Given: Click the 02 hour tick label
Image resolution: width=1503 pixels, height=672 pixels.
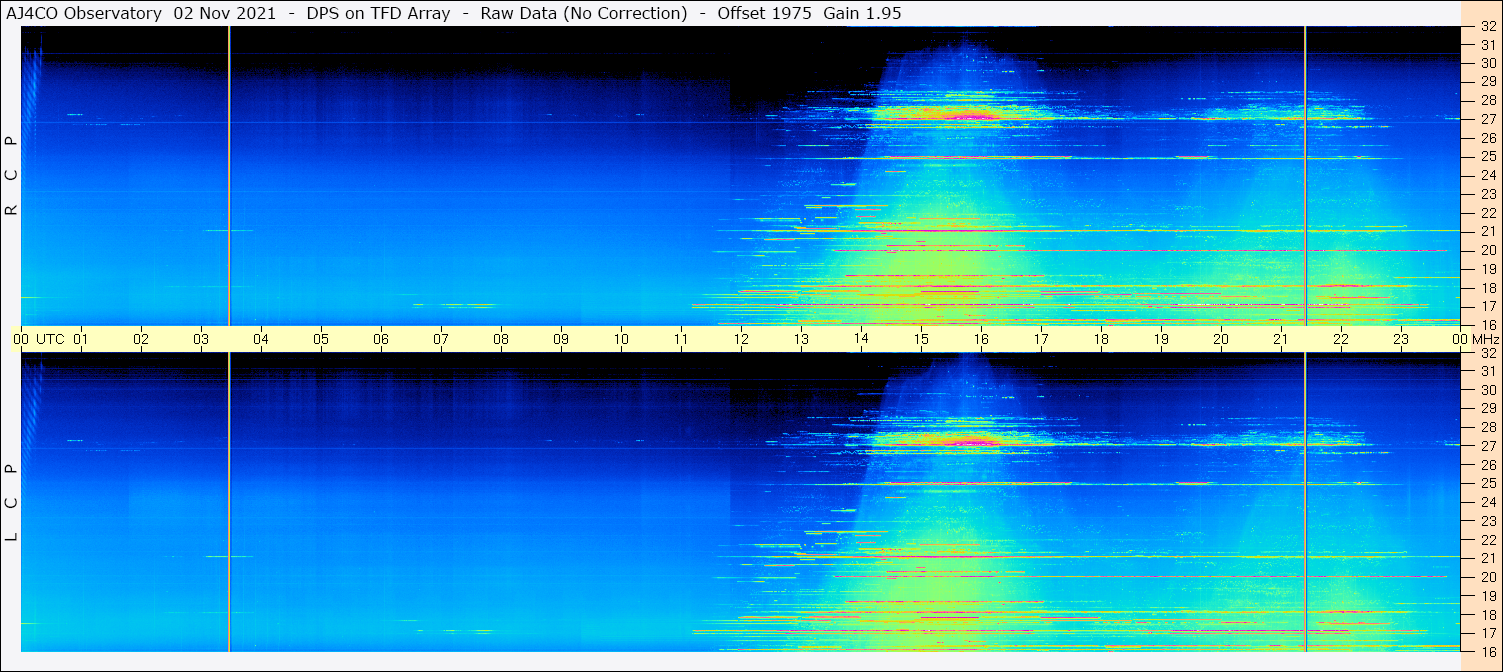Looking at the screenshot, I should coord(141,339).
